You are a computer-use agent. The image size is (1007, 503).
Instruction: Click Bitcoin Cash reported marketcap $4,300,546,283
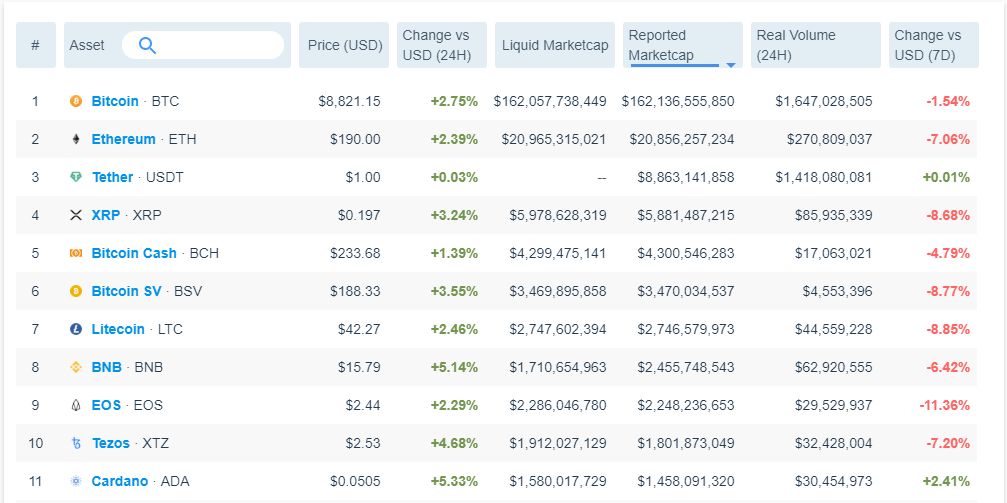pyautogui.click(x=686, y=253)
